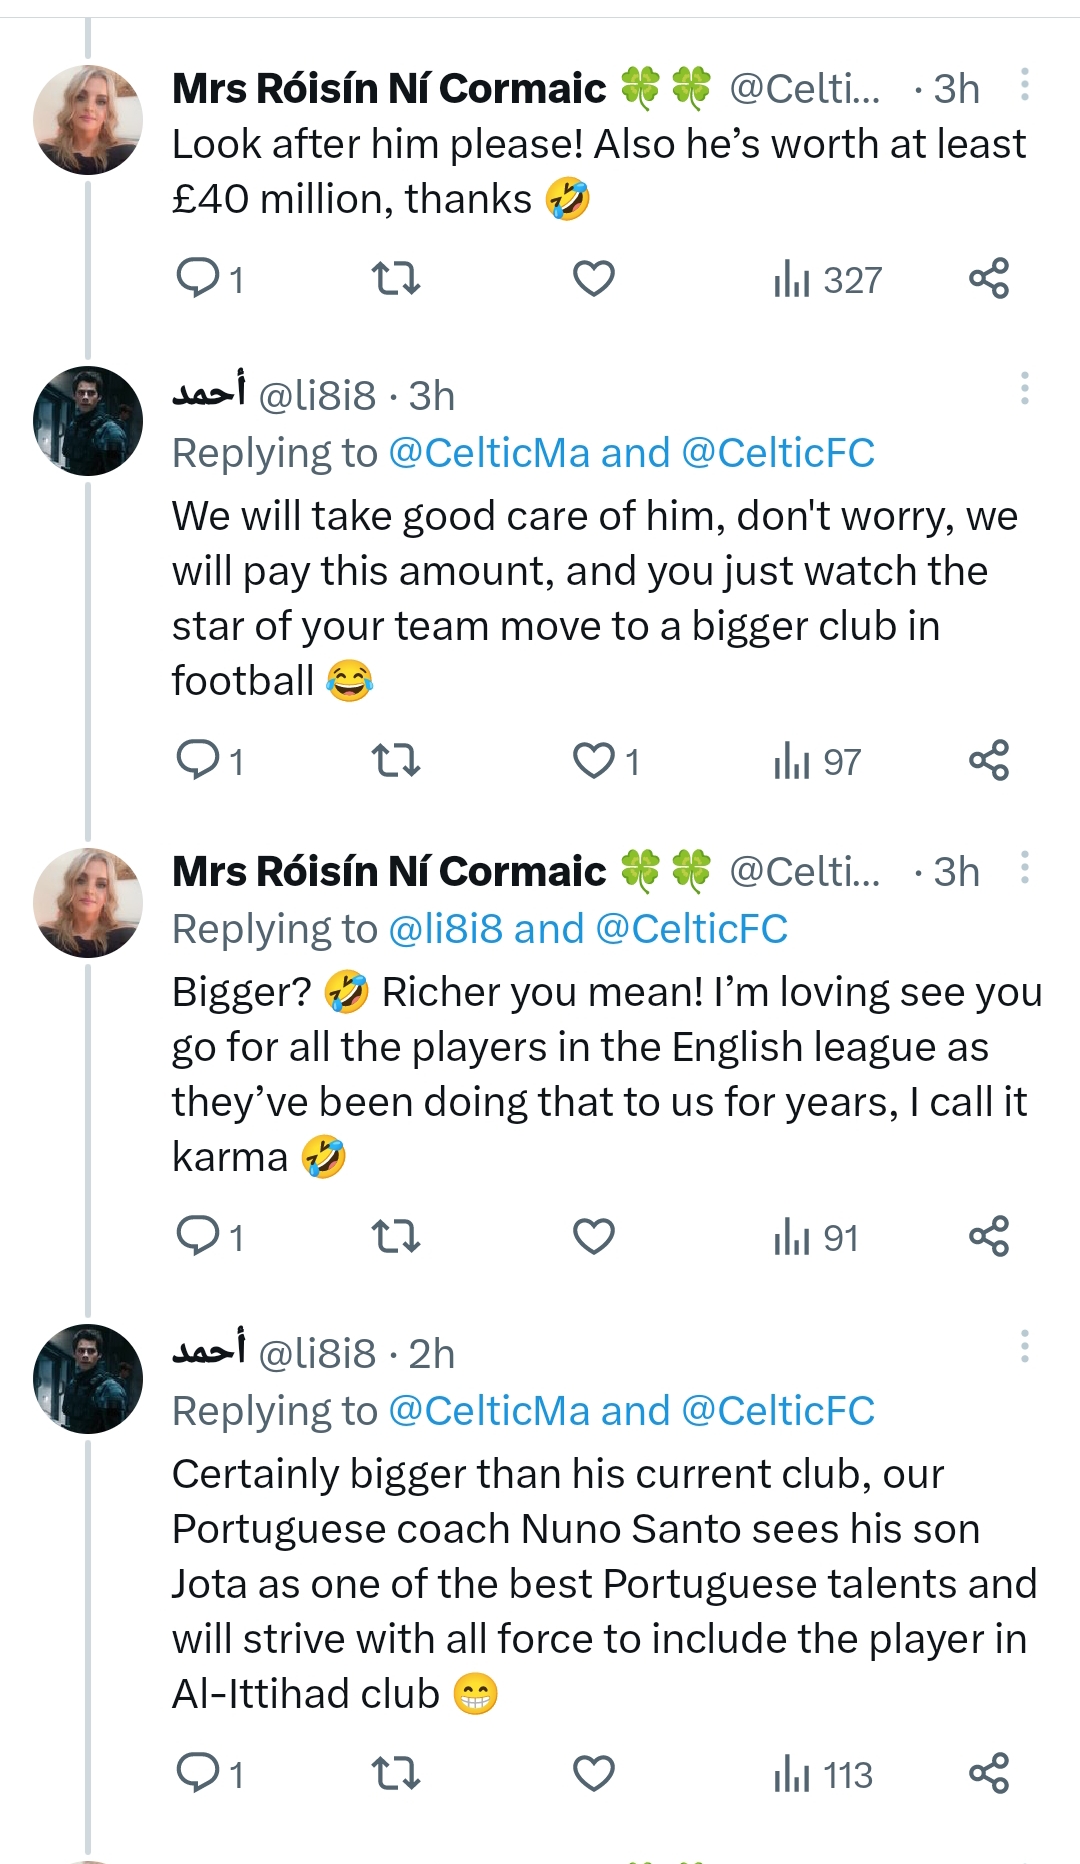The height and width of the screenshot is (1864, 1080).
Task: Open أحمد's avatar on the 3h tweet
Action: click(88, 420)
